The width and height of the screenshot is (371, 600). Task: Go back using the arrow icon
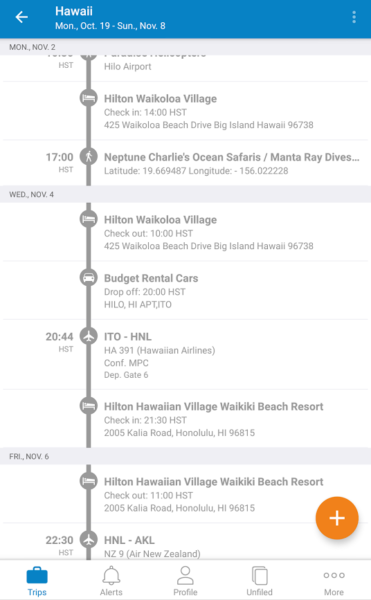pyautogui.click(x=21, y=17)
